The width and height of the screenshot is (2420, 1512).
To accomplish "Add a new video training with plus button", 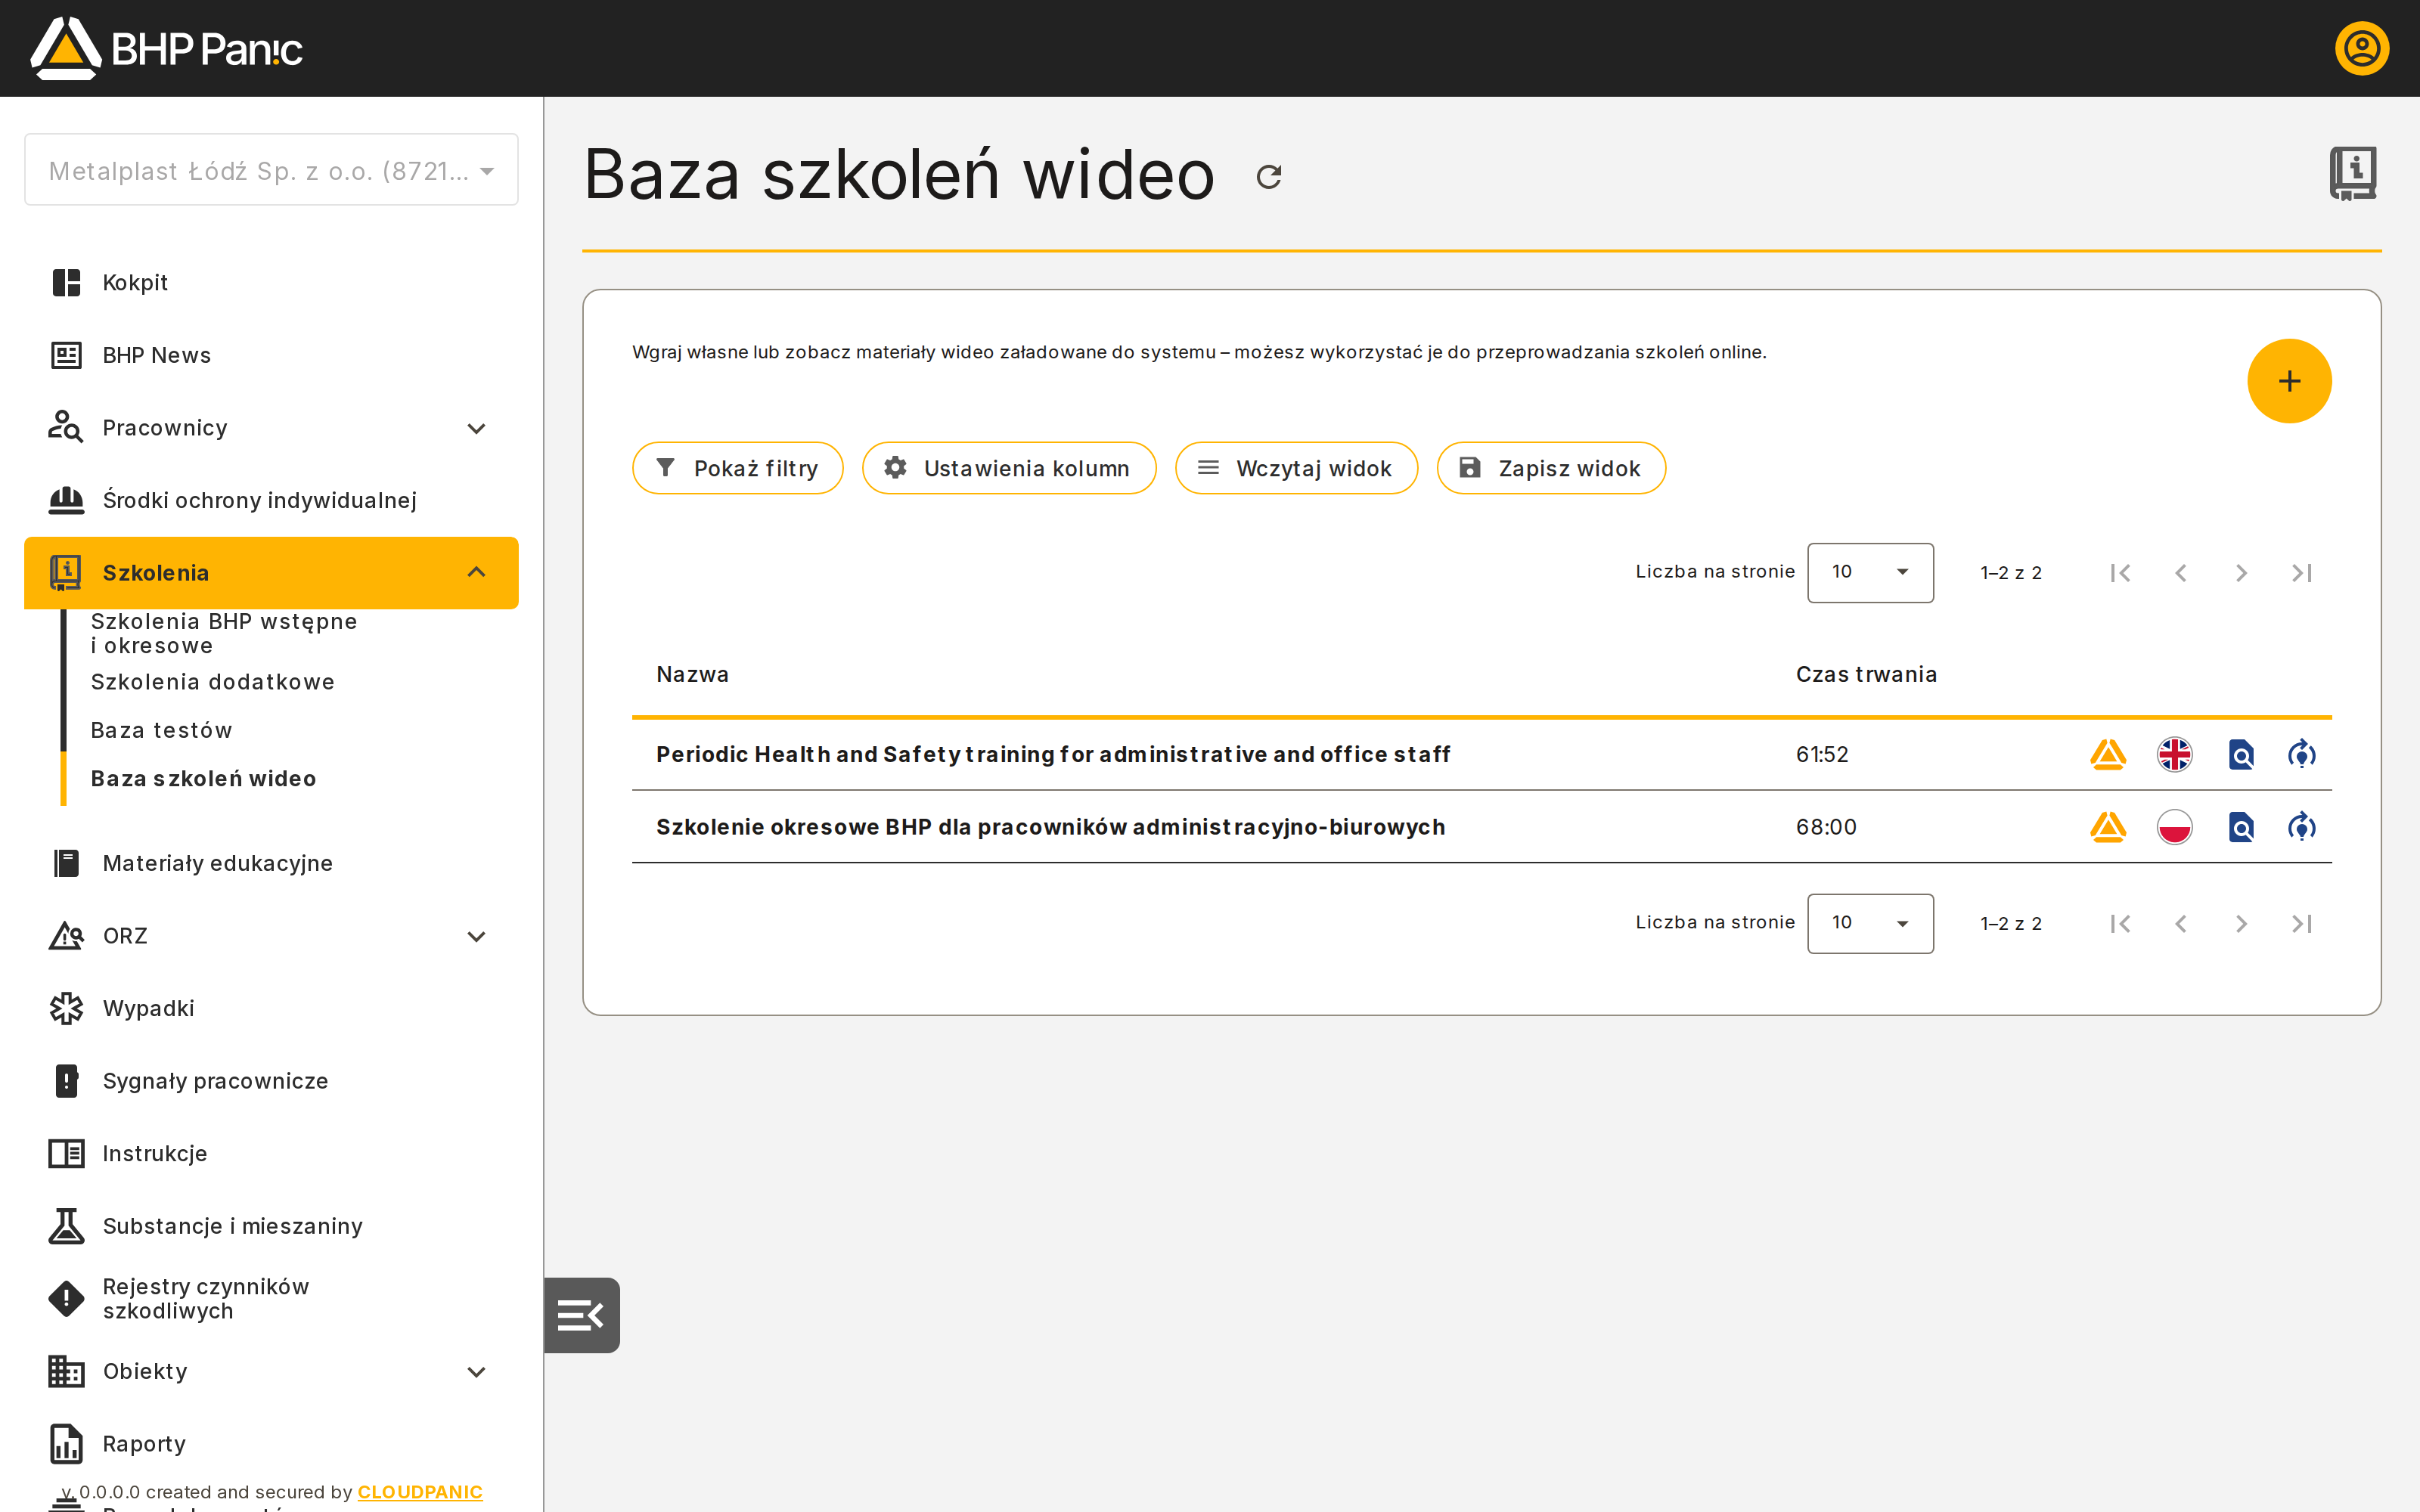I will 2289,381.
